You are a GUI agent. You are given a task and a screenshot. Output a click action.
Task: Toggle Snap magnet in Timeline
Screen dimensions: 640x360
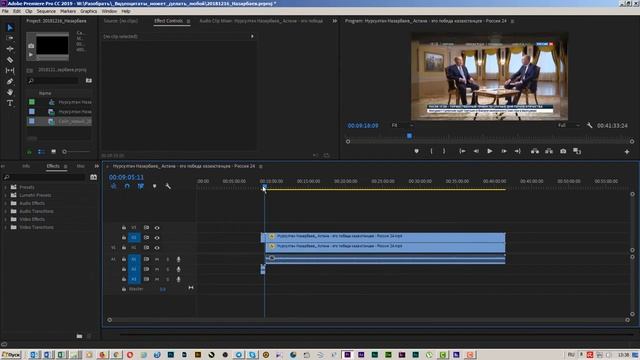[127, 186]
